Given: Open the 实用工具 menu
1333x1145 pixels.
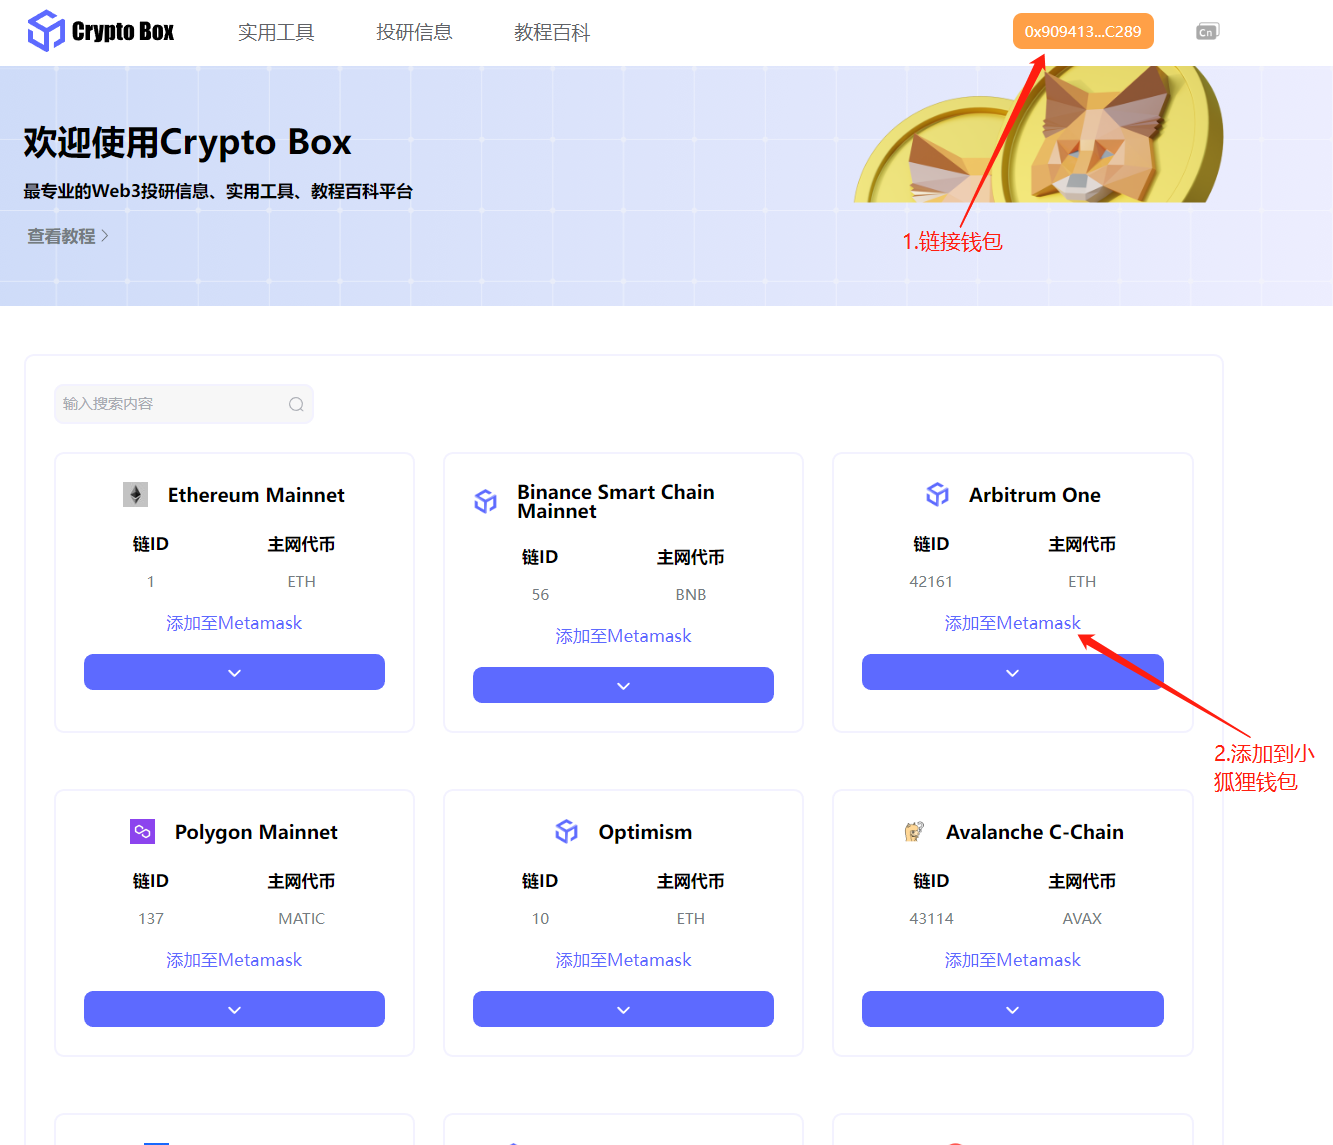Looking at the screenshot, I should point(277,32).
